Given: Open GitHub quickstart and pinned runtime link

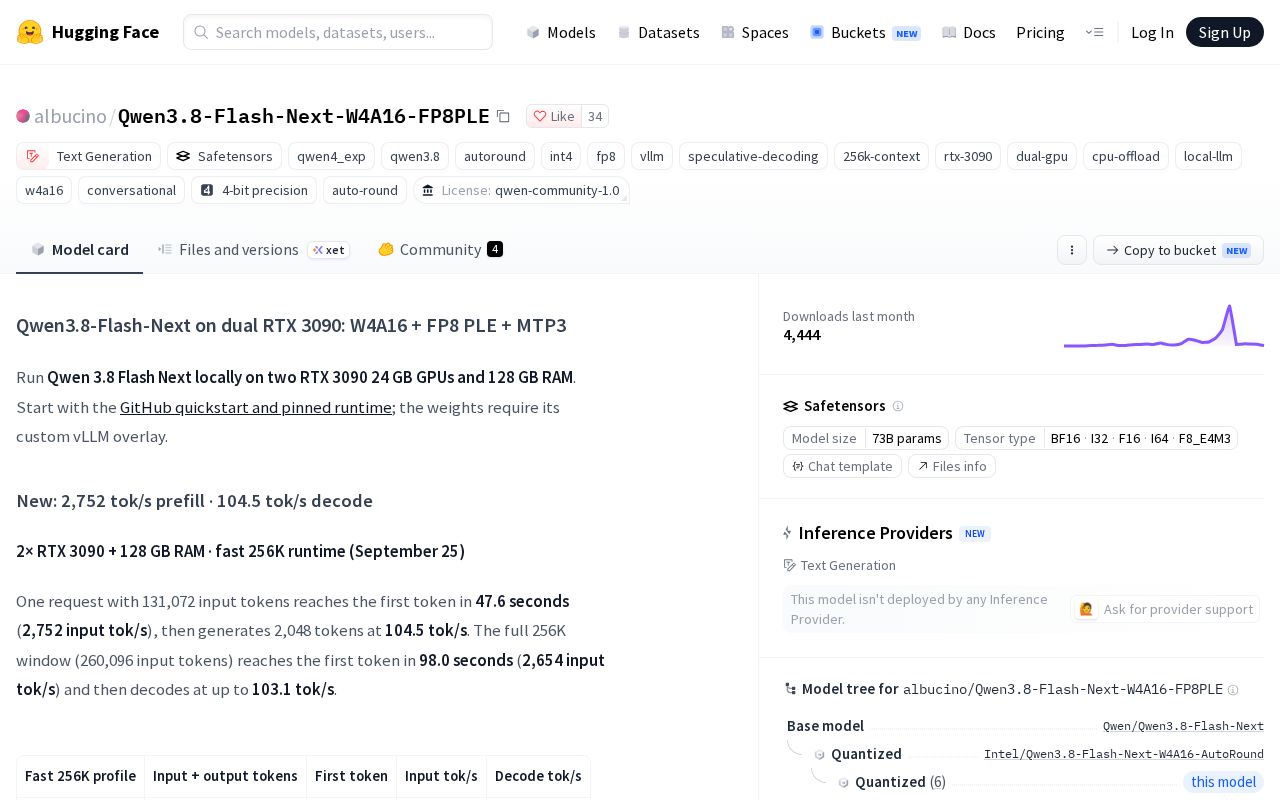Looking at the screenshot, I should (256, 407).
